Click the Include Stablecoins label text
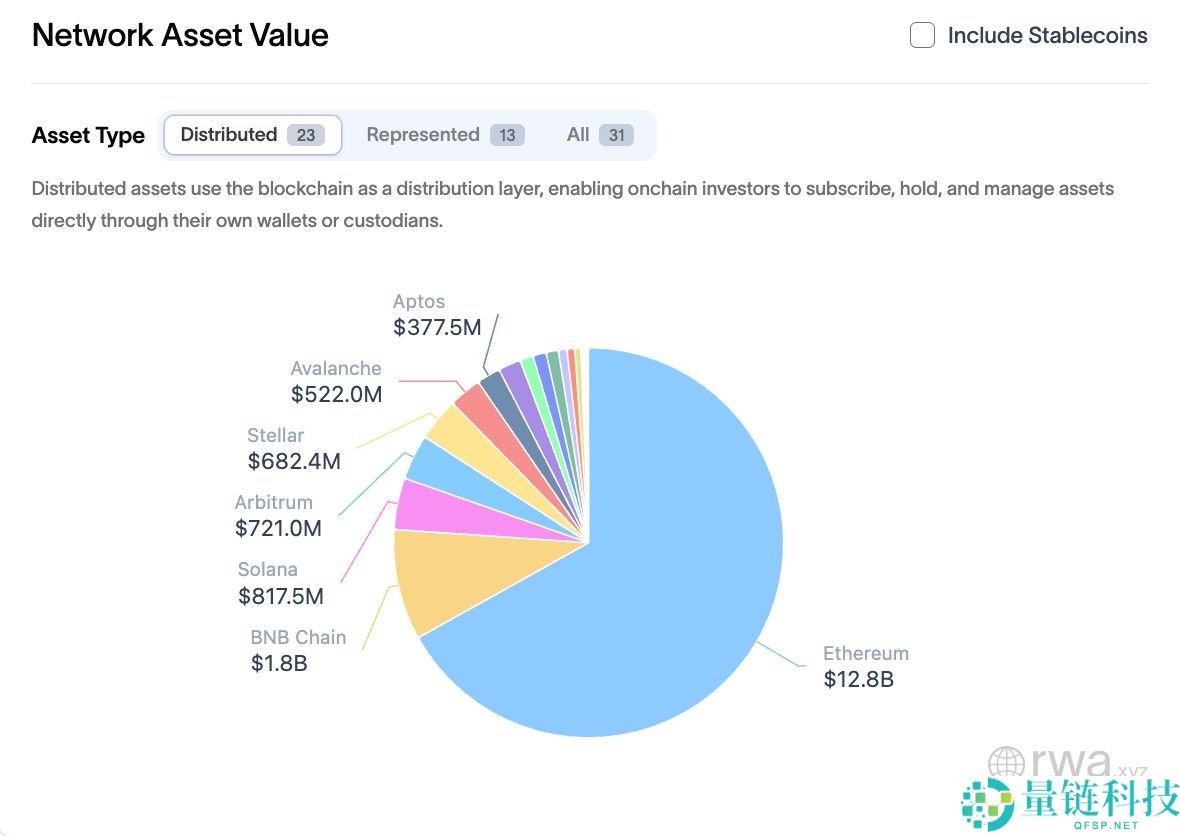This screenshot has height=836, width=1180. click(x=1047, y=35)
